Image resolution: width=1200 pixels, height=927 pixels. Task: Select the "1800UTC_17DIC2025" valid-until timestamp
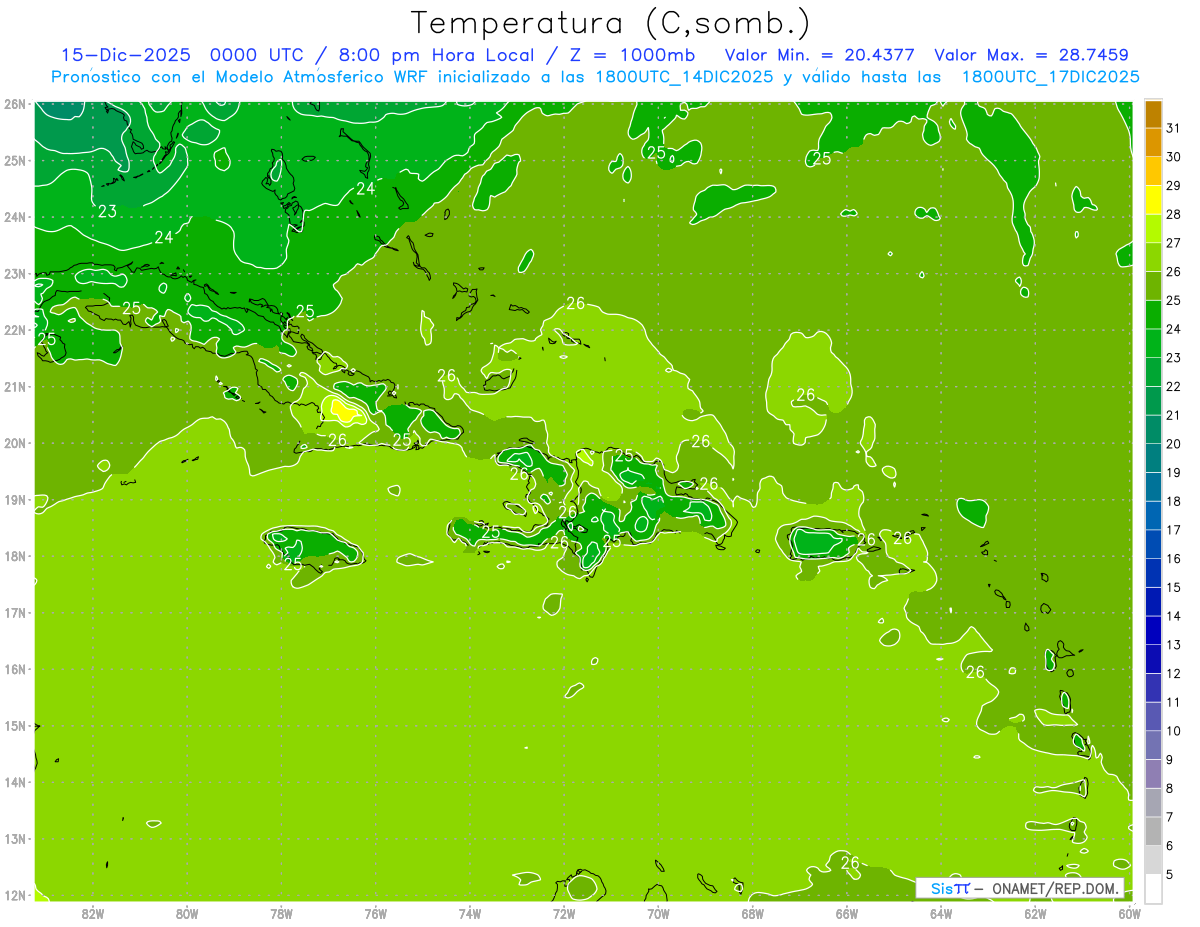point(1050,77)
